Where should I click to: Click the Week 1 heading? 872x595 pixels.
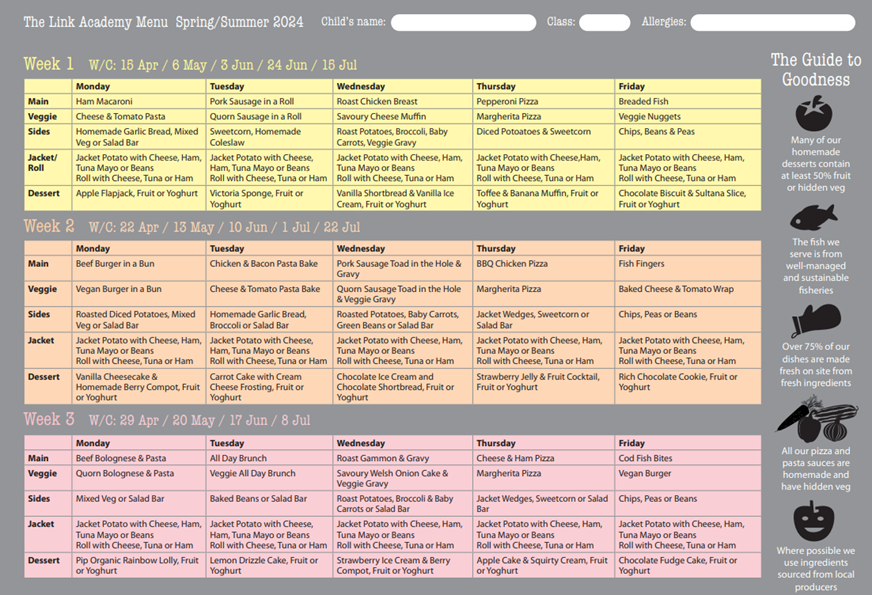click(48, 64)
